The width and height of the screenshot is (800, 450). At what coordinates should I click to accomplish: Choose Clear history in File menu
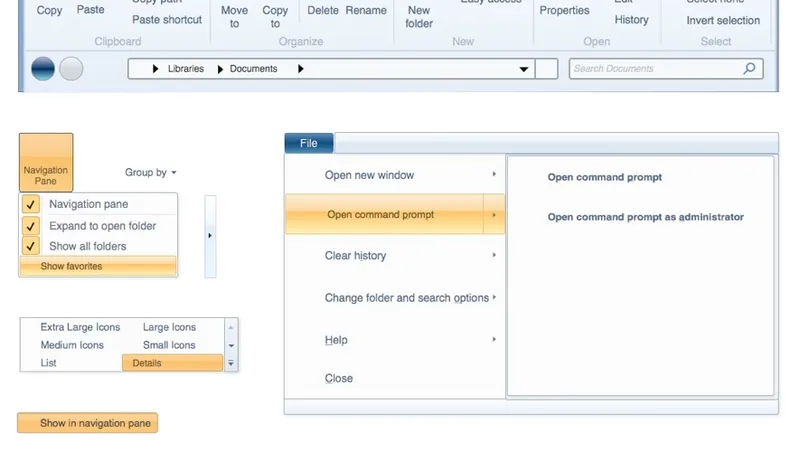point(395,255)
